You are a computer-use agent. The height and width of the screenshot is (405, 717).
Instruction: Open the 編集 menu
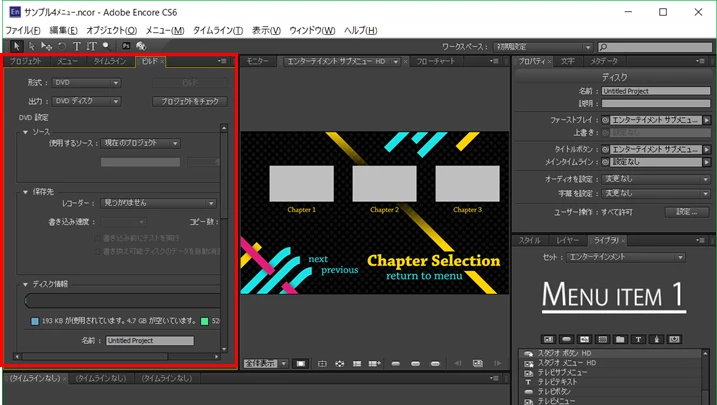(x=64, y=30)
